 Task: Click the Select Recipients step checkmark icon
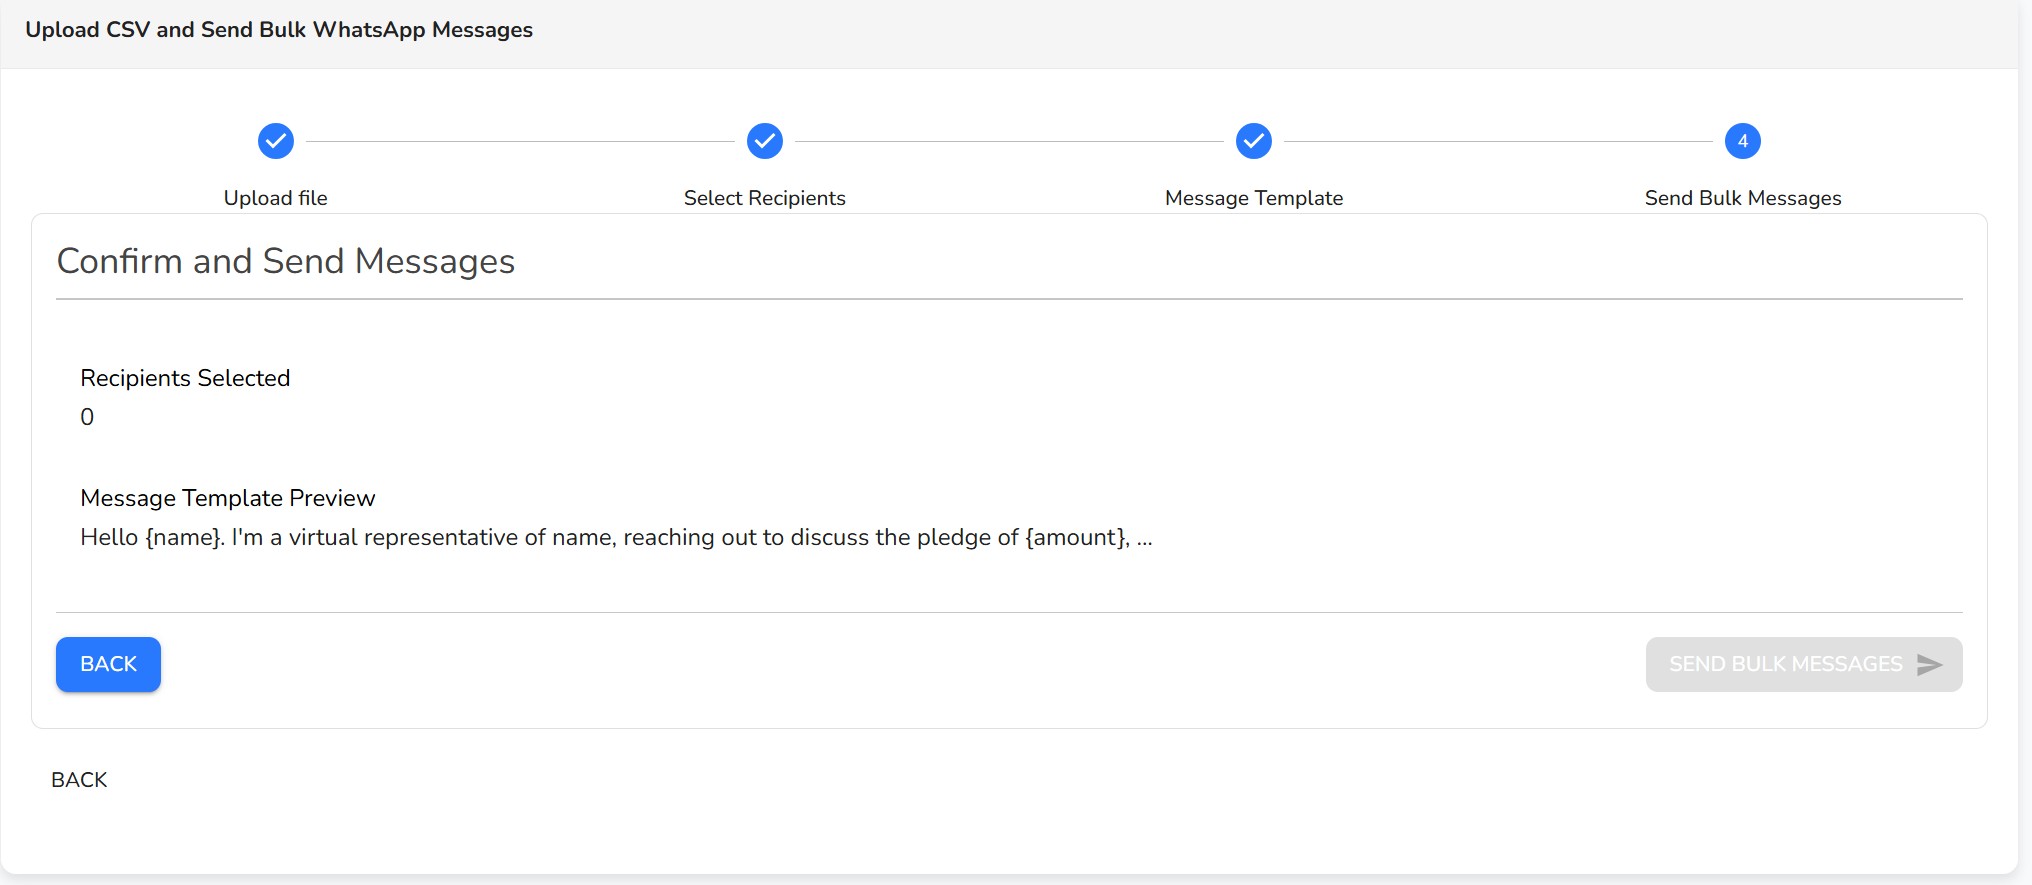click(x=765, y=141)
